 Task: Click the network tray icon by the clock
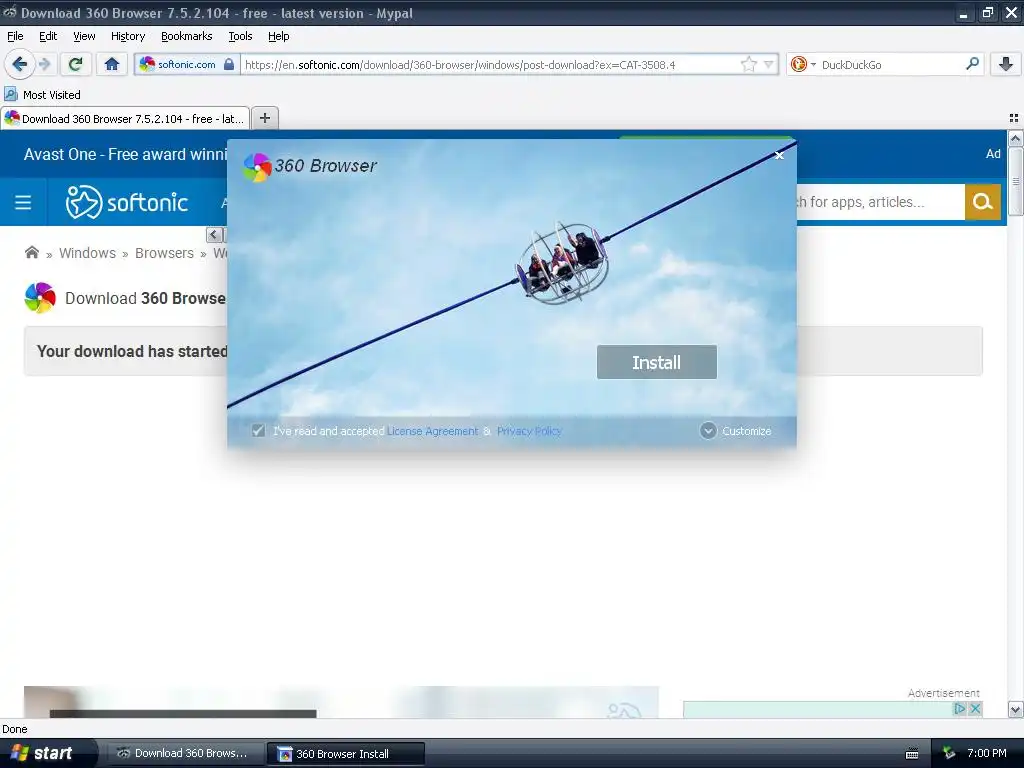tap(949, 754)
